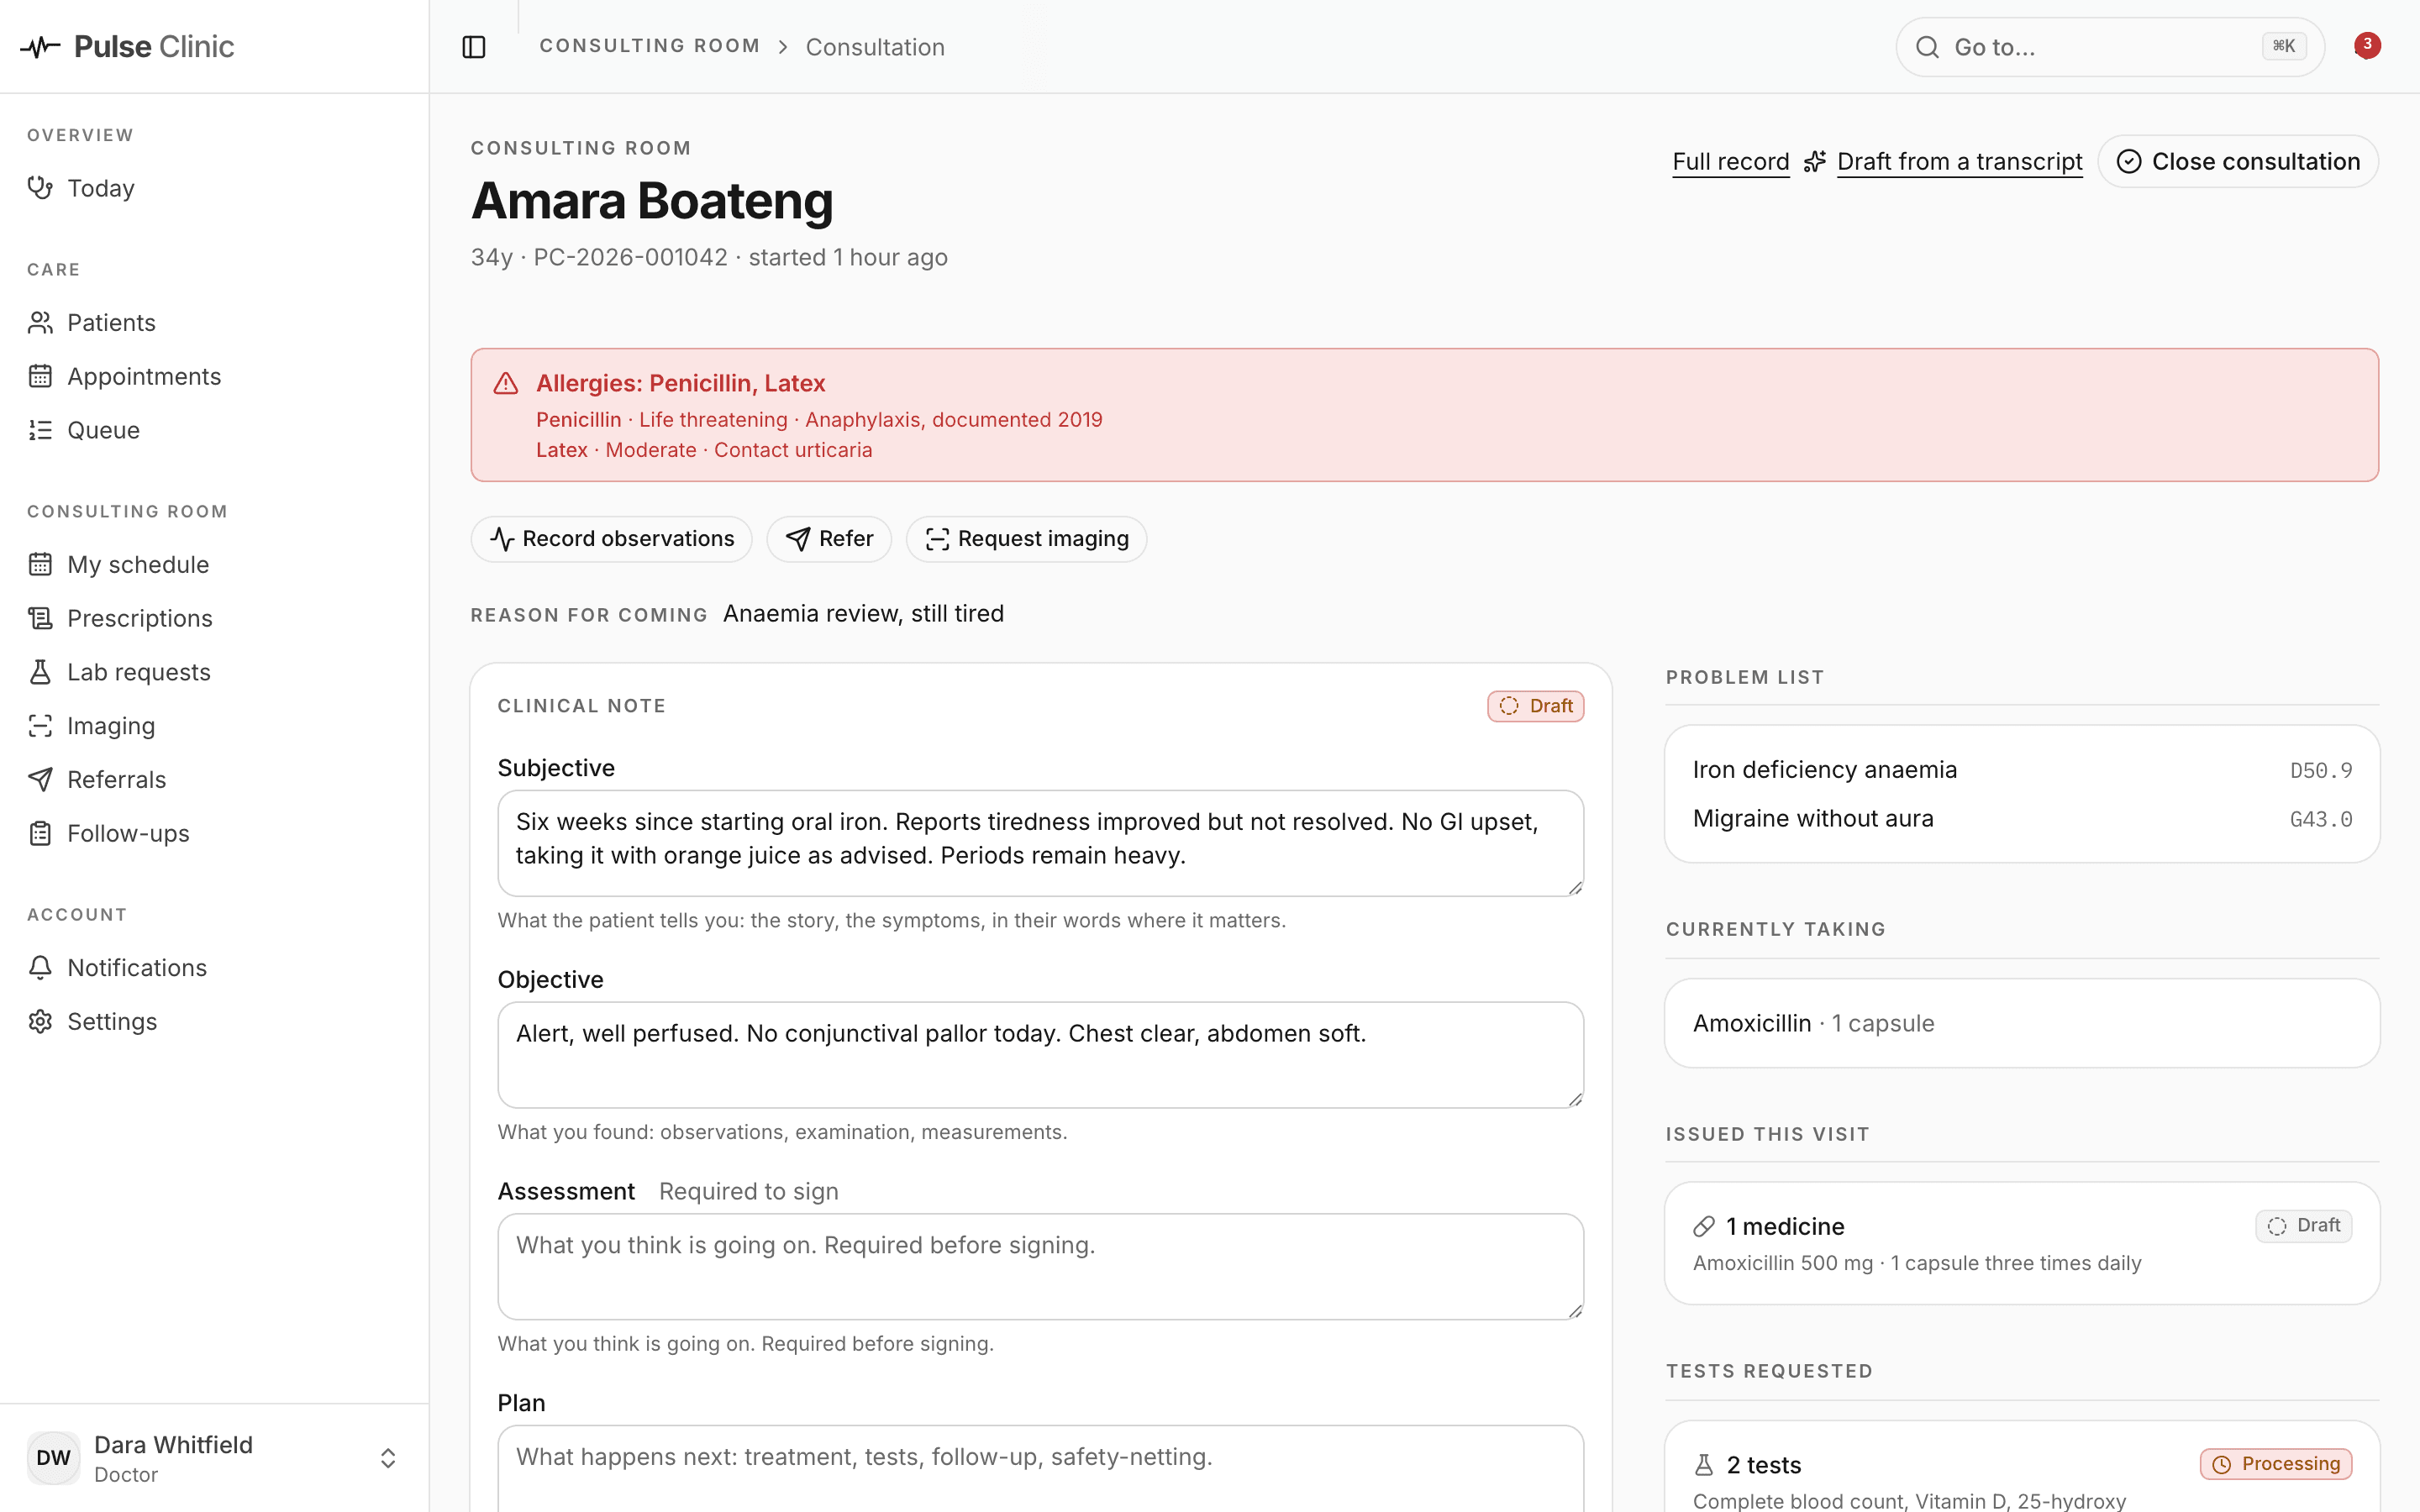
Task: Click the Record observations button
Action: tap(611, 539)
